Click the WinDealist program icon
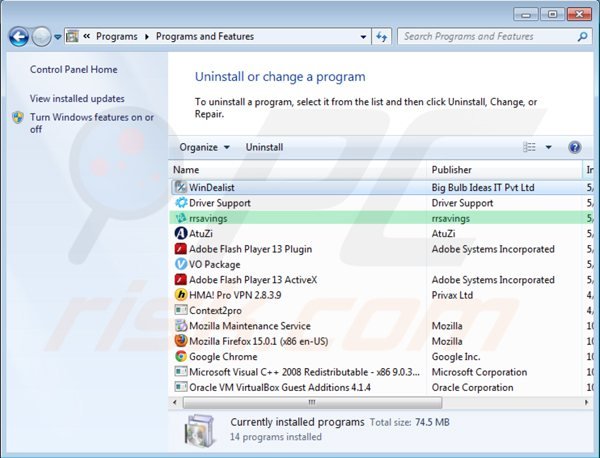Viewport: 600px width, 458px height. click(181, 187)
